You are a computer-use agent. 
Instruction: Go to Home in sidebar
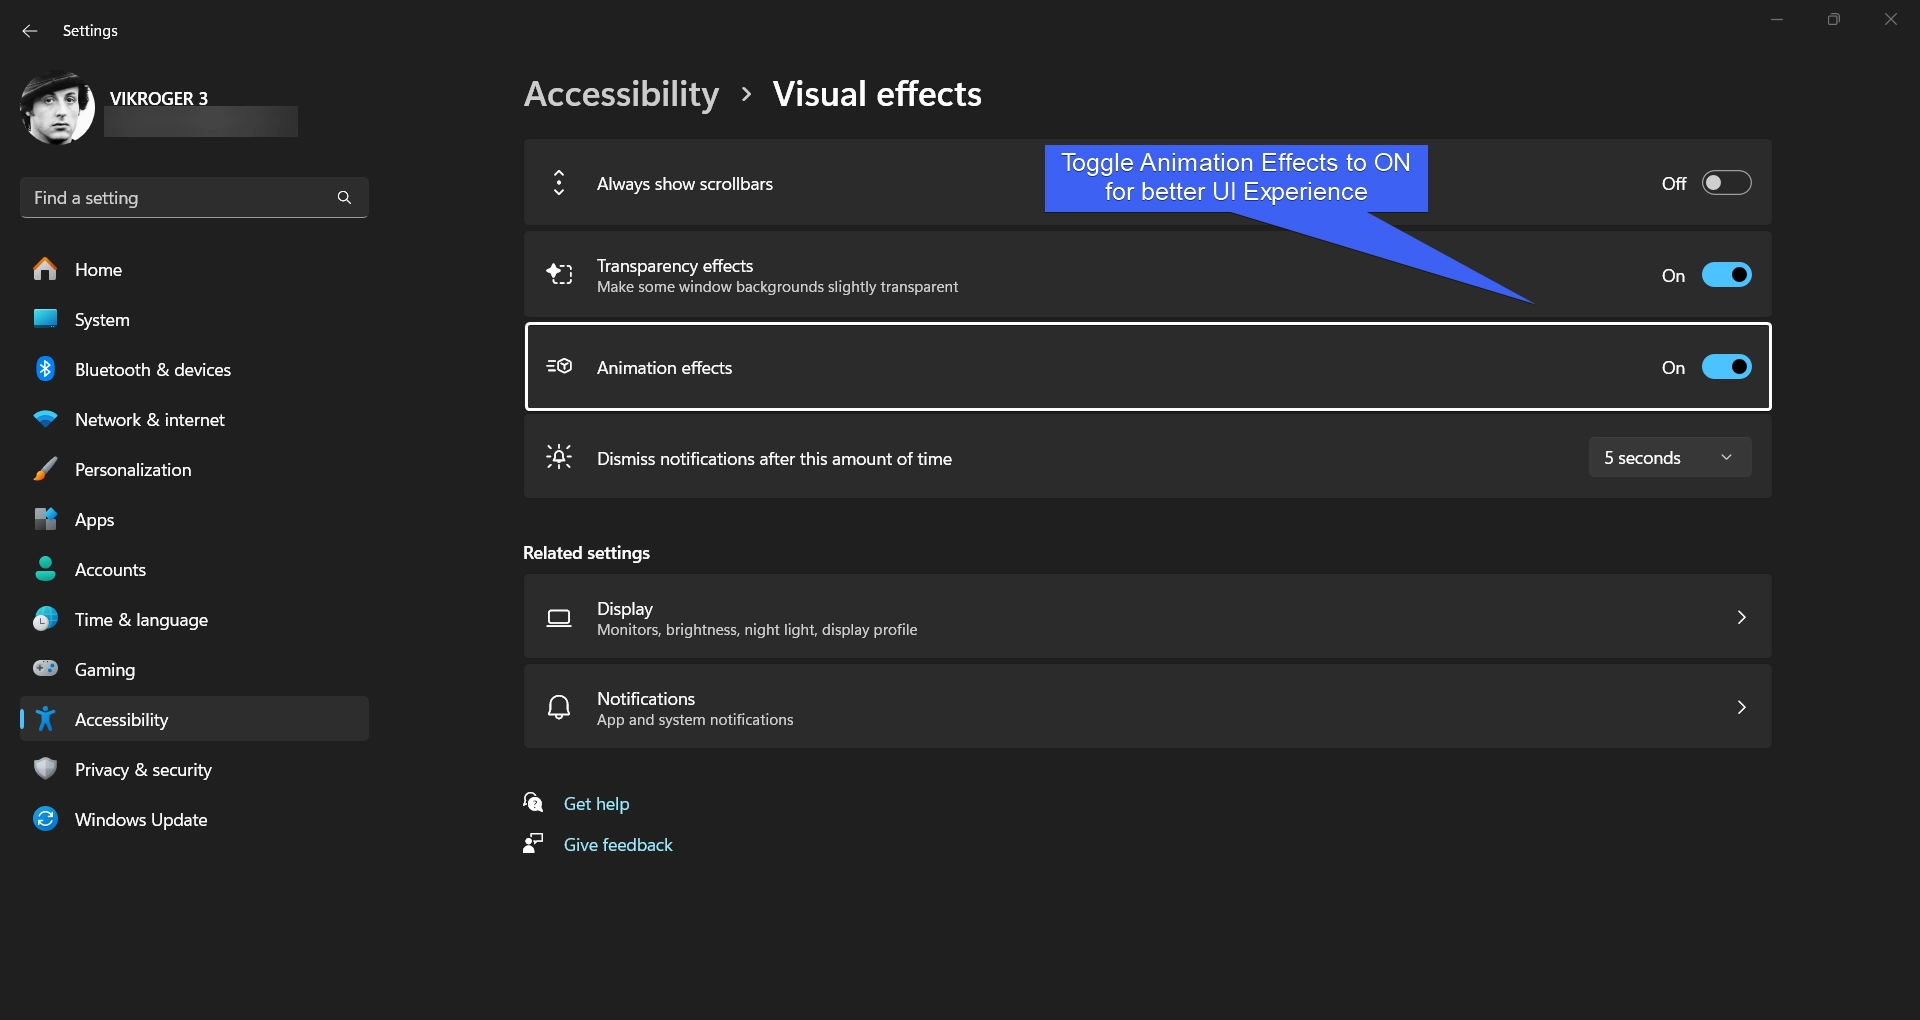click(x=194, y=269)
